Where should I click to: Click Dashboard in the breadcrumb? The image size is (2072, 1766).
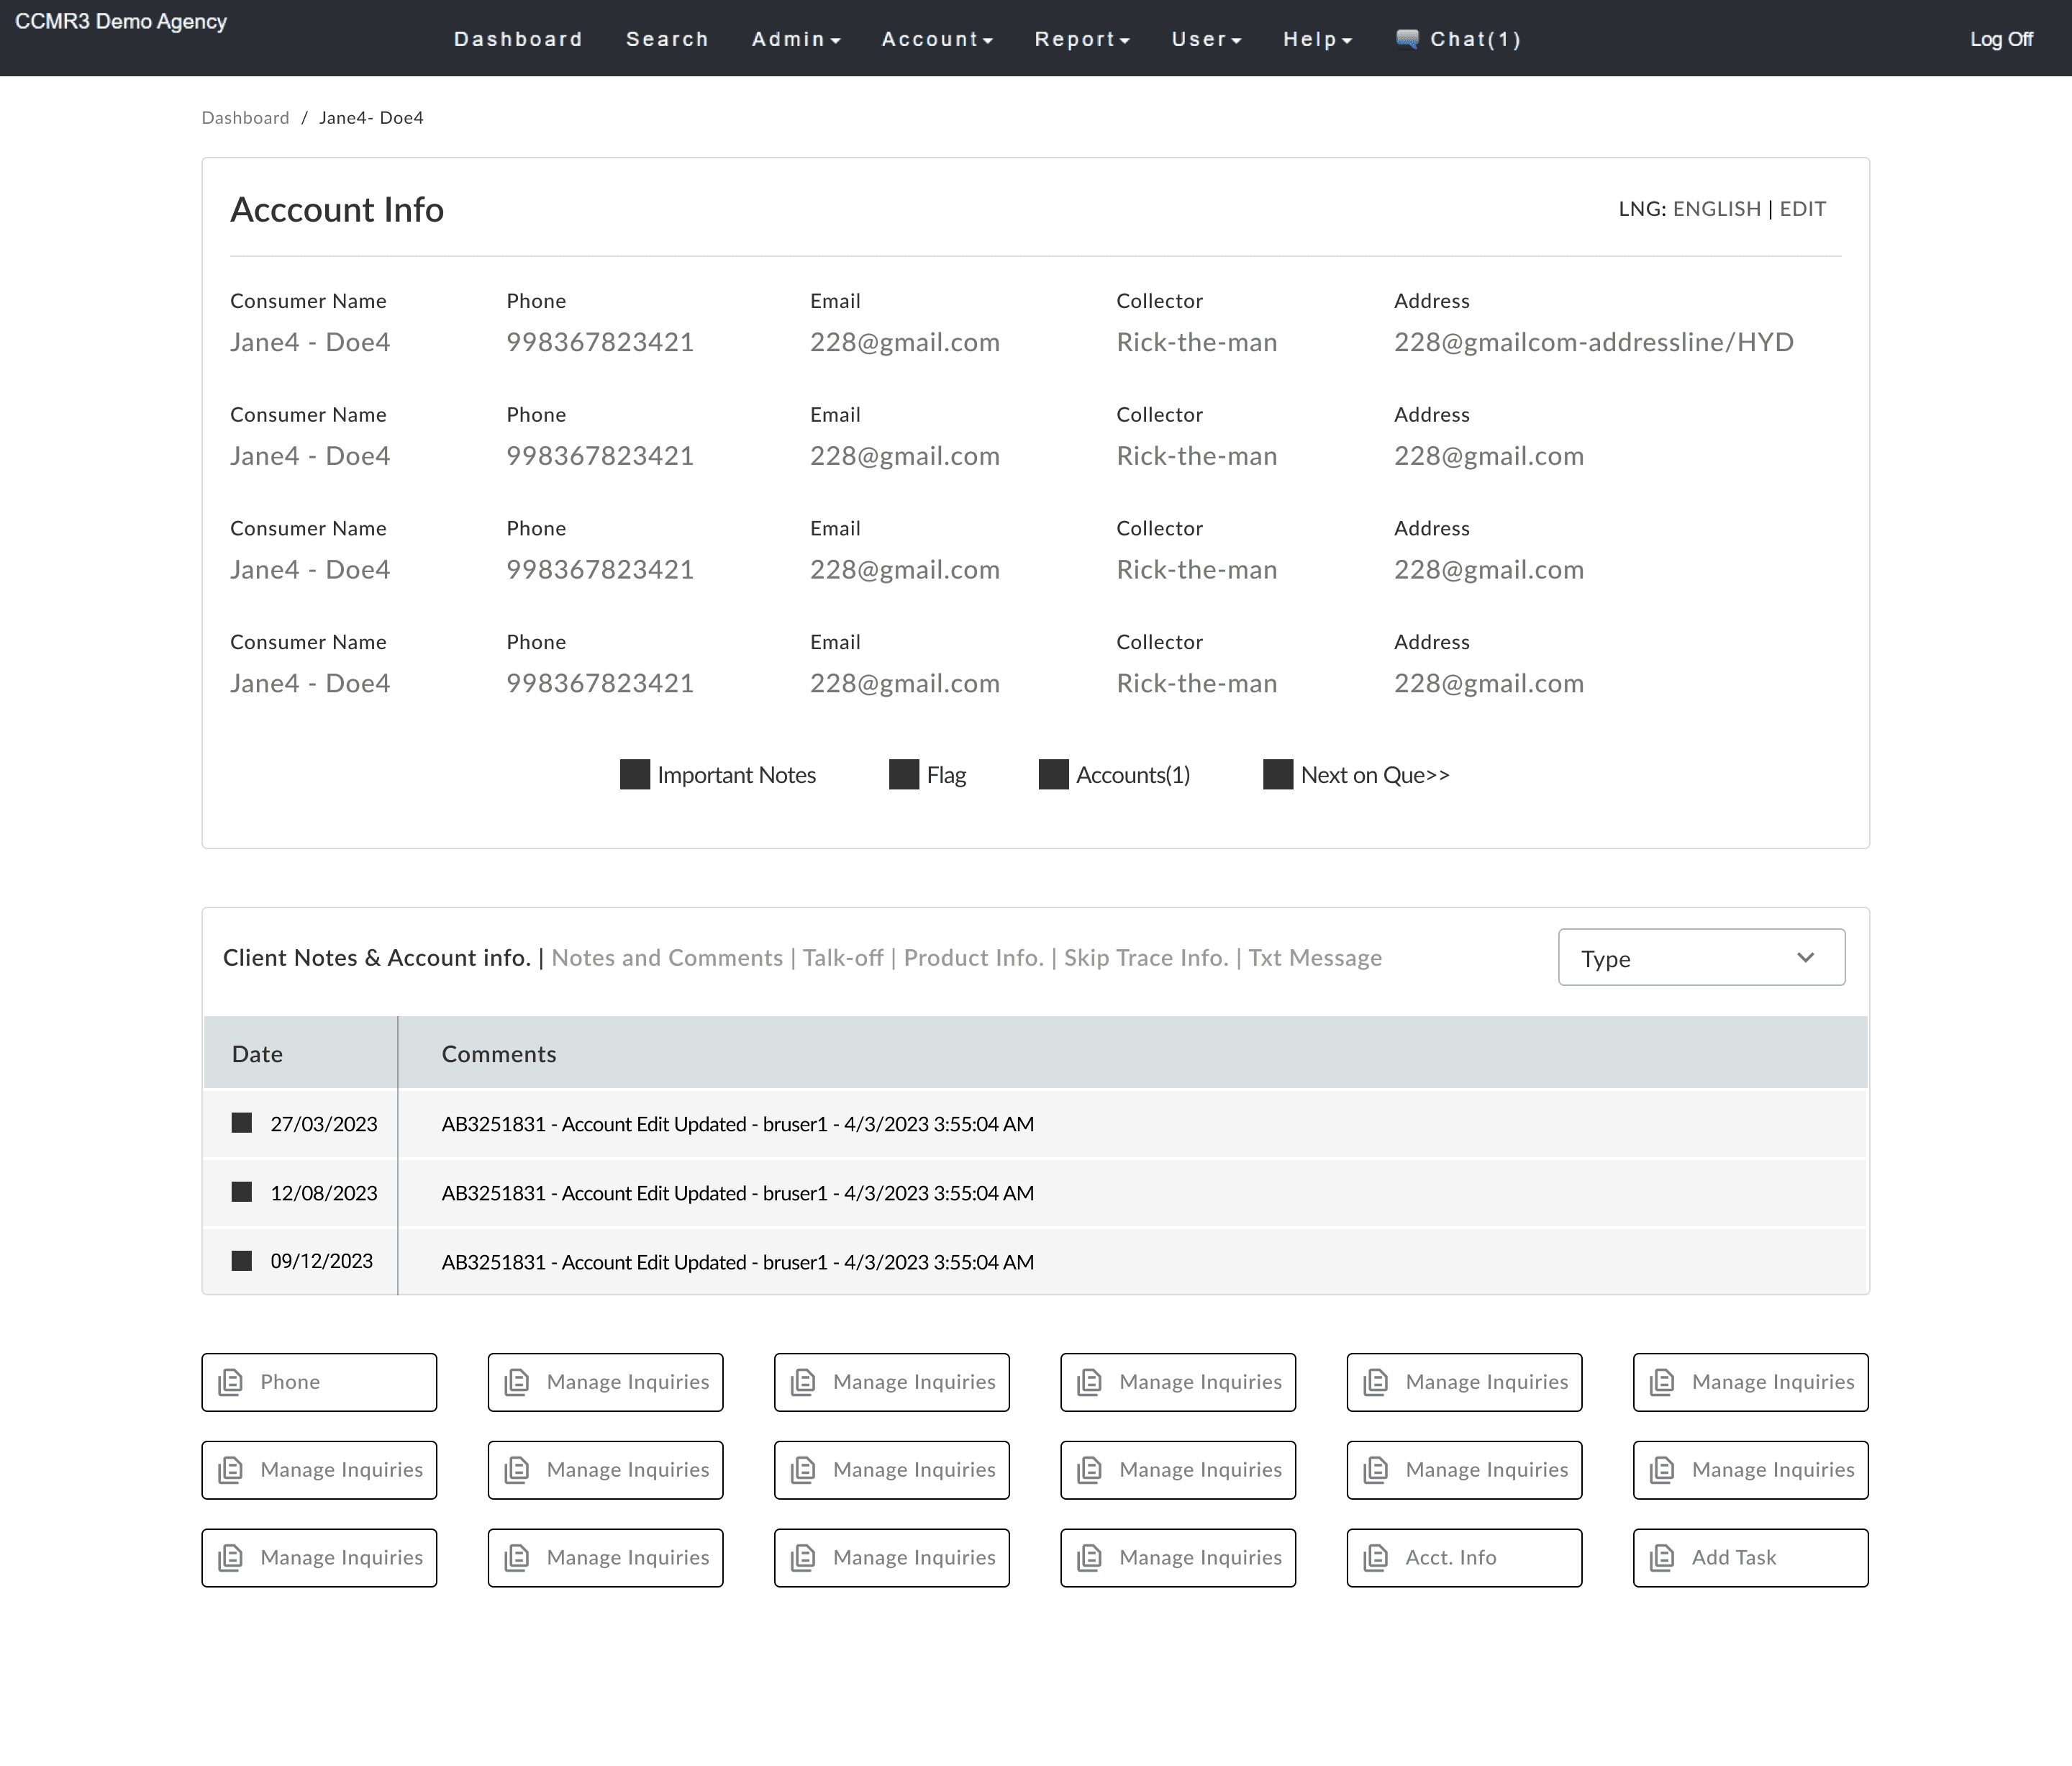[x=245, y=118]
